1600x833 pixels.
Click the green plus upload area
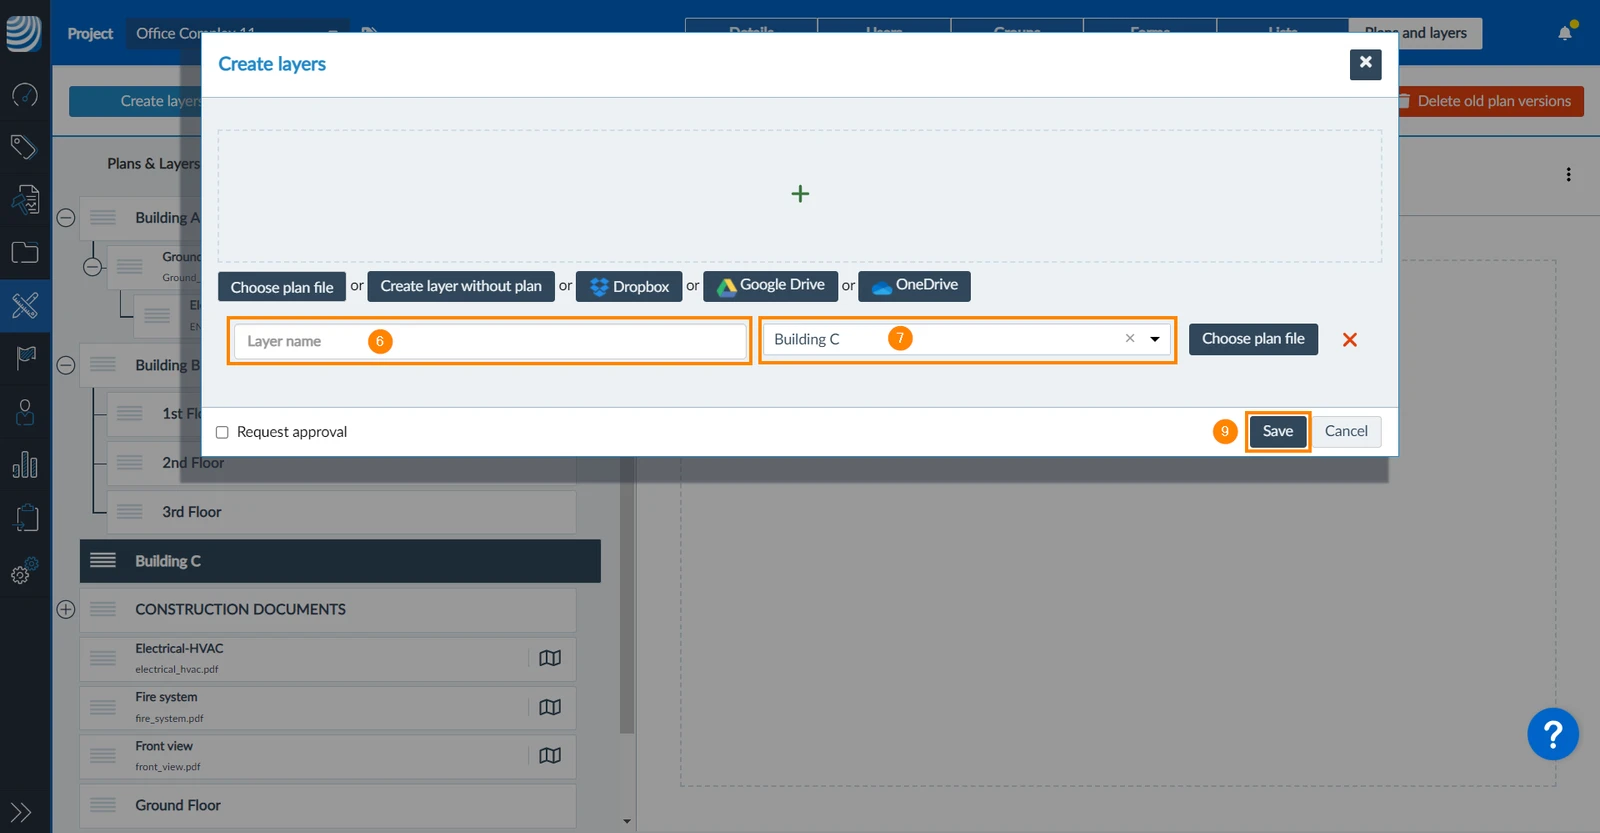[x=800, y=194]
